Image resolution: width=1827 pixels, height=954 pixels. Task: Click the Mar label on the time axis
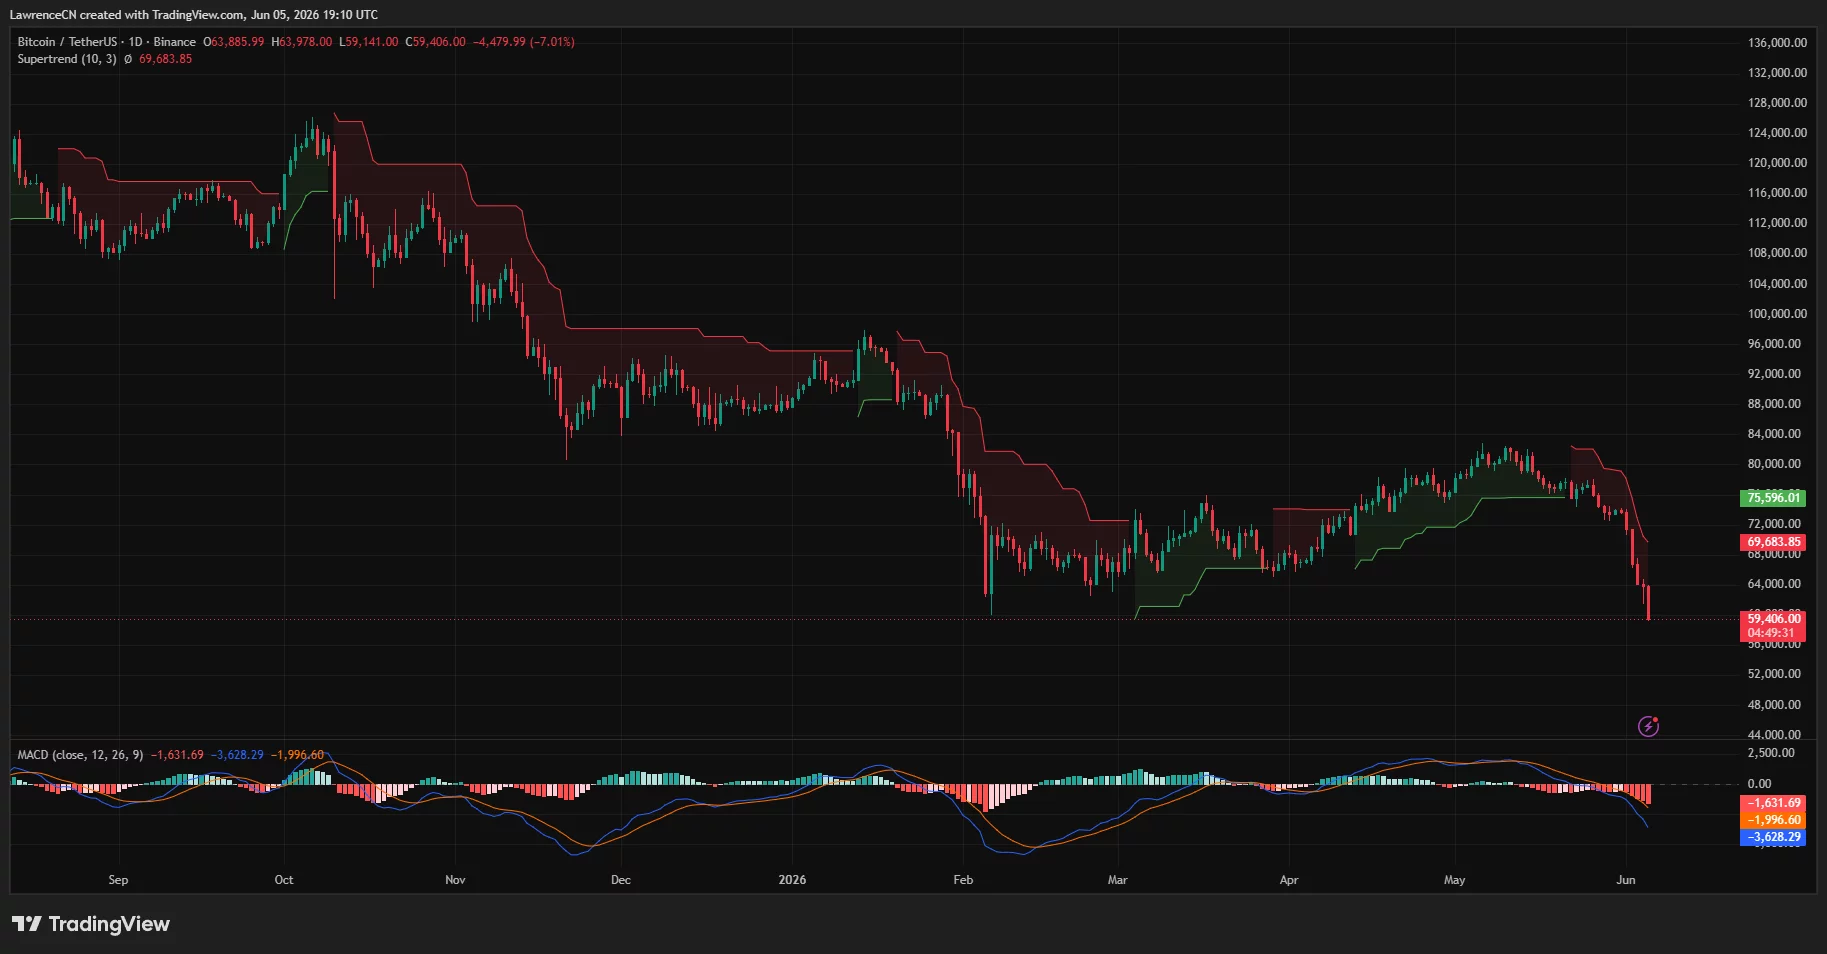click(x=1117, y=880)
